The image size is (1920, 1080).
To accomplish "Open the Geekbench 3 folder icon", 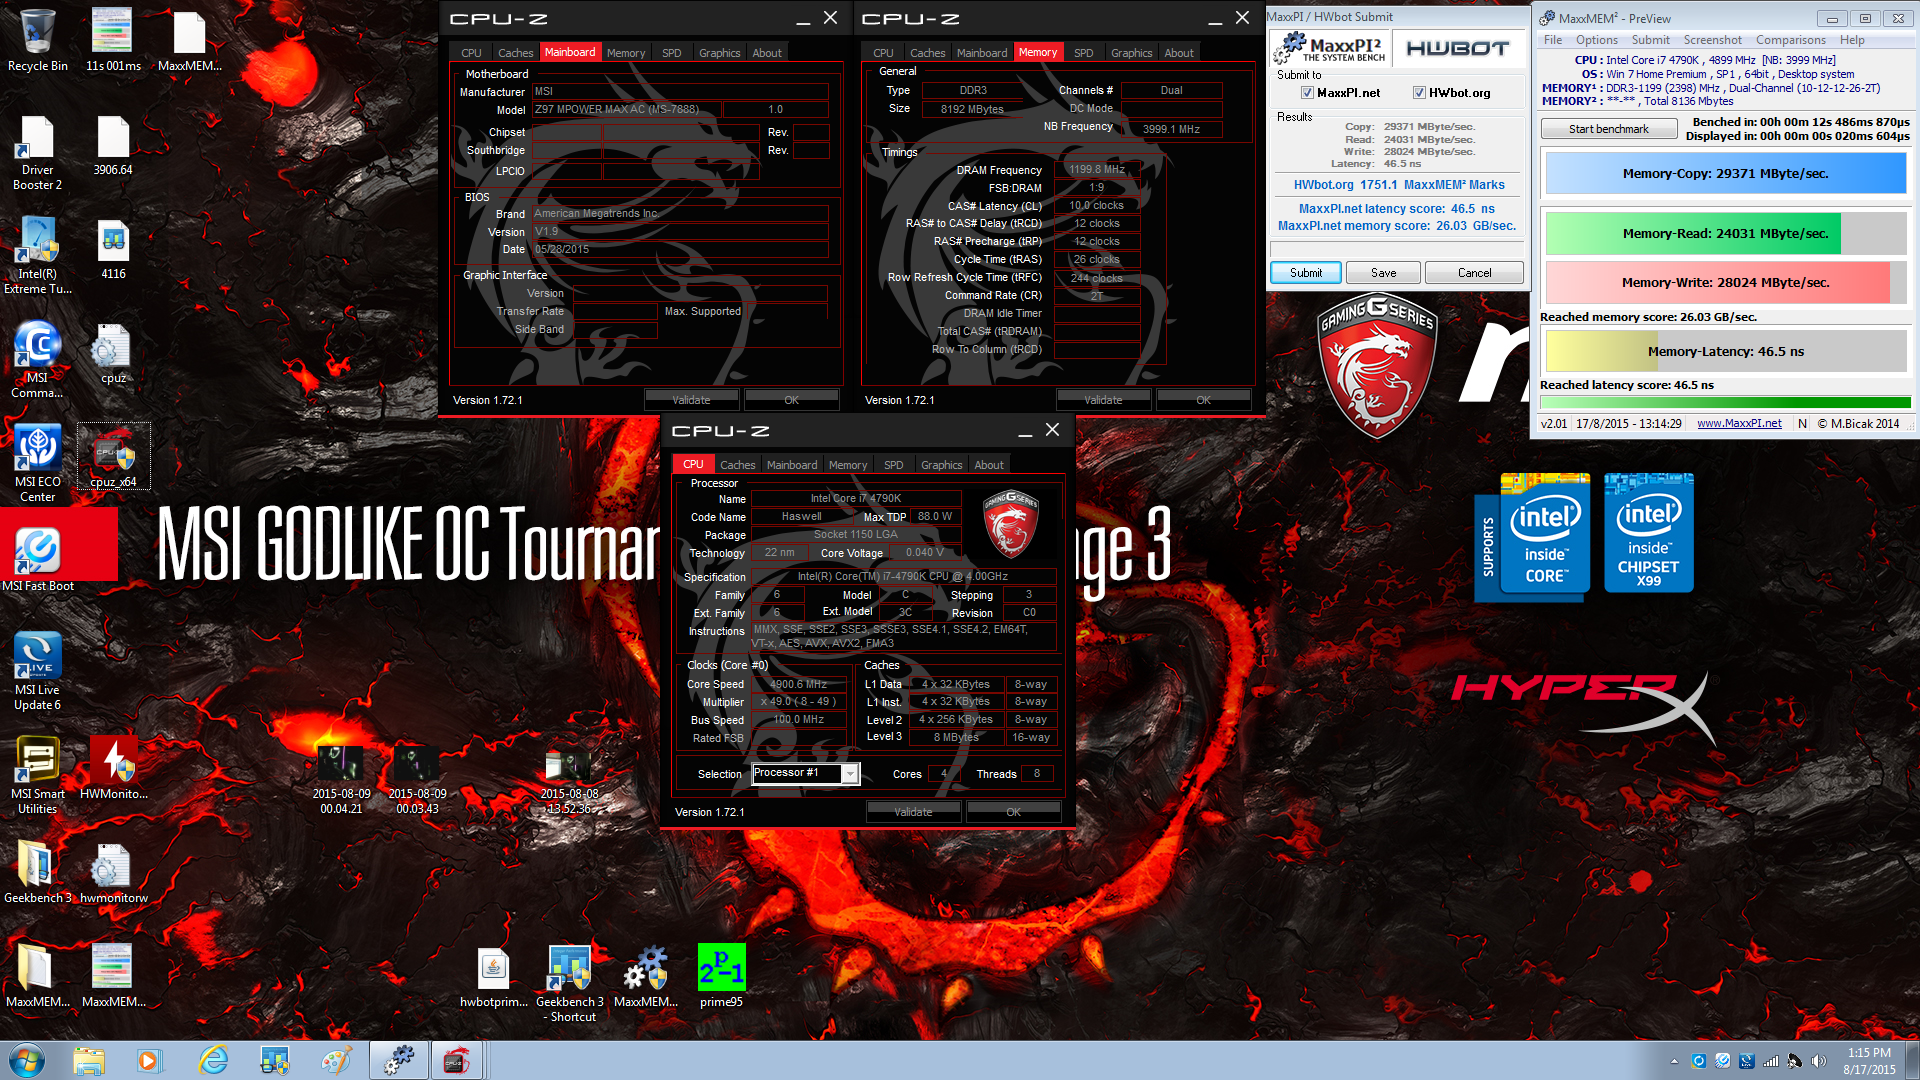I will pyautogui.click(x=37, y=873).
